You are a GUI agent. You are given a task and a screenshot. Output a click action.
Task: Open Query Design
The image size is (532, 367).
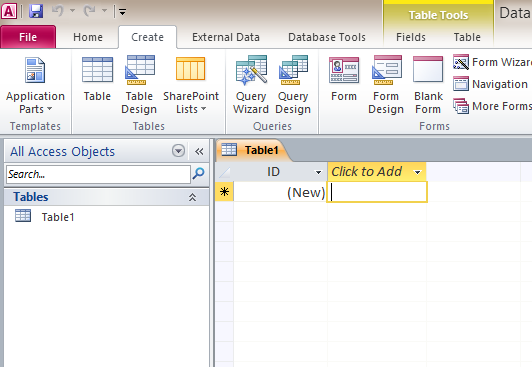[293, 85]
